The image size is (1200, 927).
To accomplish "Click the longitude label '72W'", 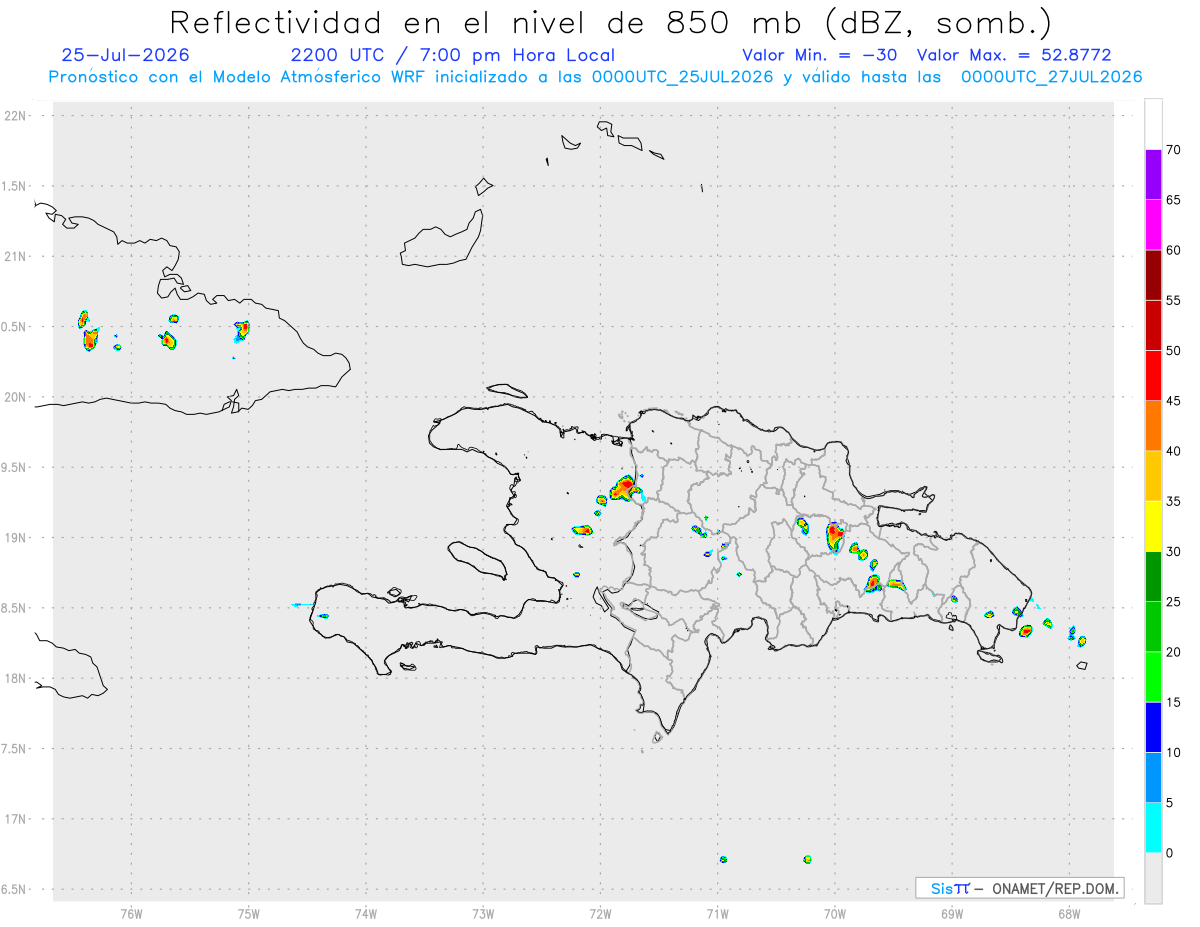I will click(x=600, y=913).
